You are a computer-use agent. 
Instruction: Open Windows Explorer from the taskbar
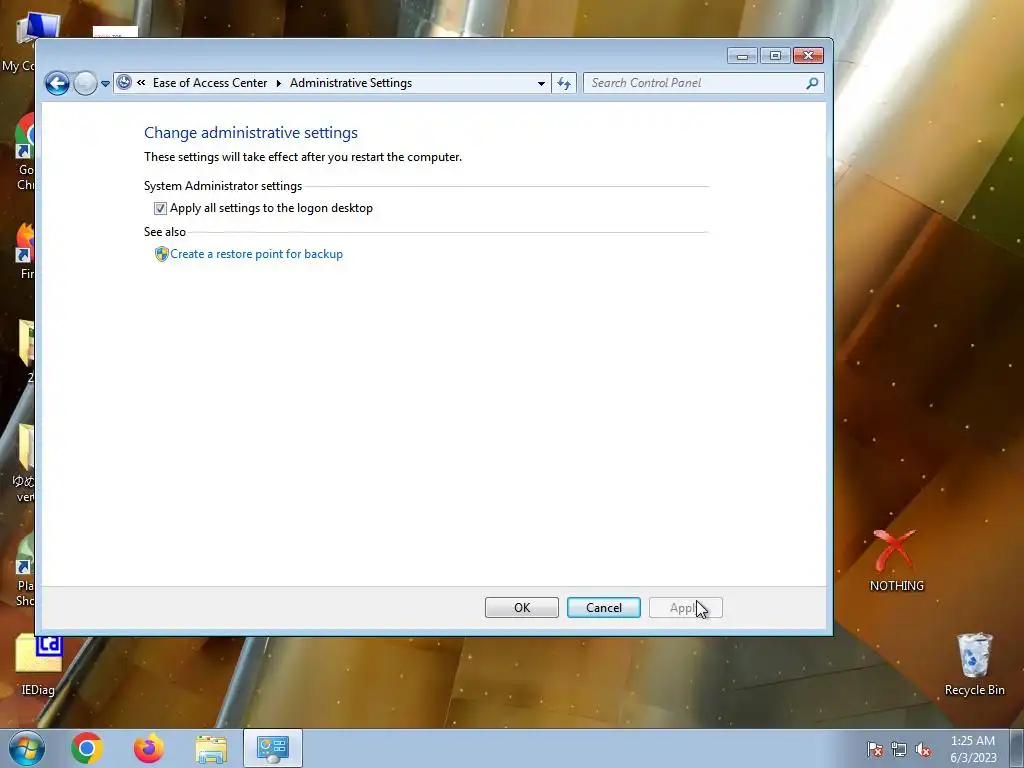211,748
